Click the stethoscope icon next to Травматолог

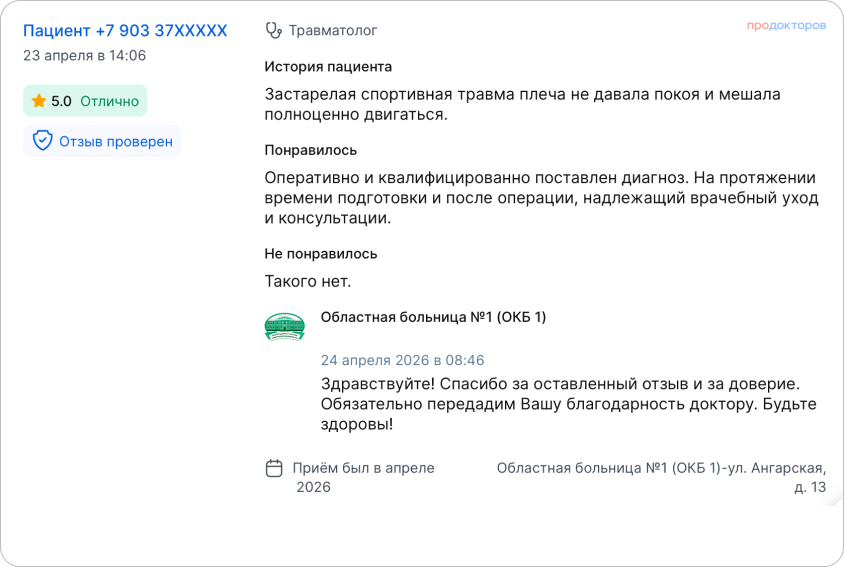[274, 31]
